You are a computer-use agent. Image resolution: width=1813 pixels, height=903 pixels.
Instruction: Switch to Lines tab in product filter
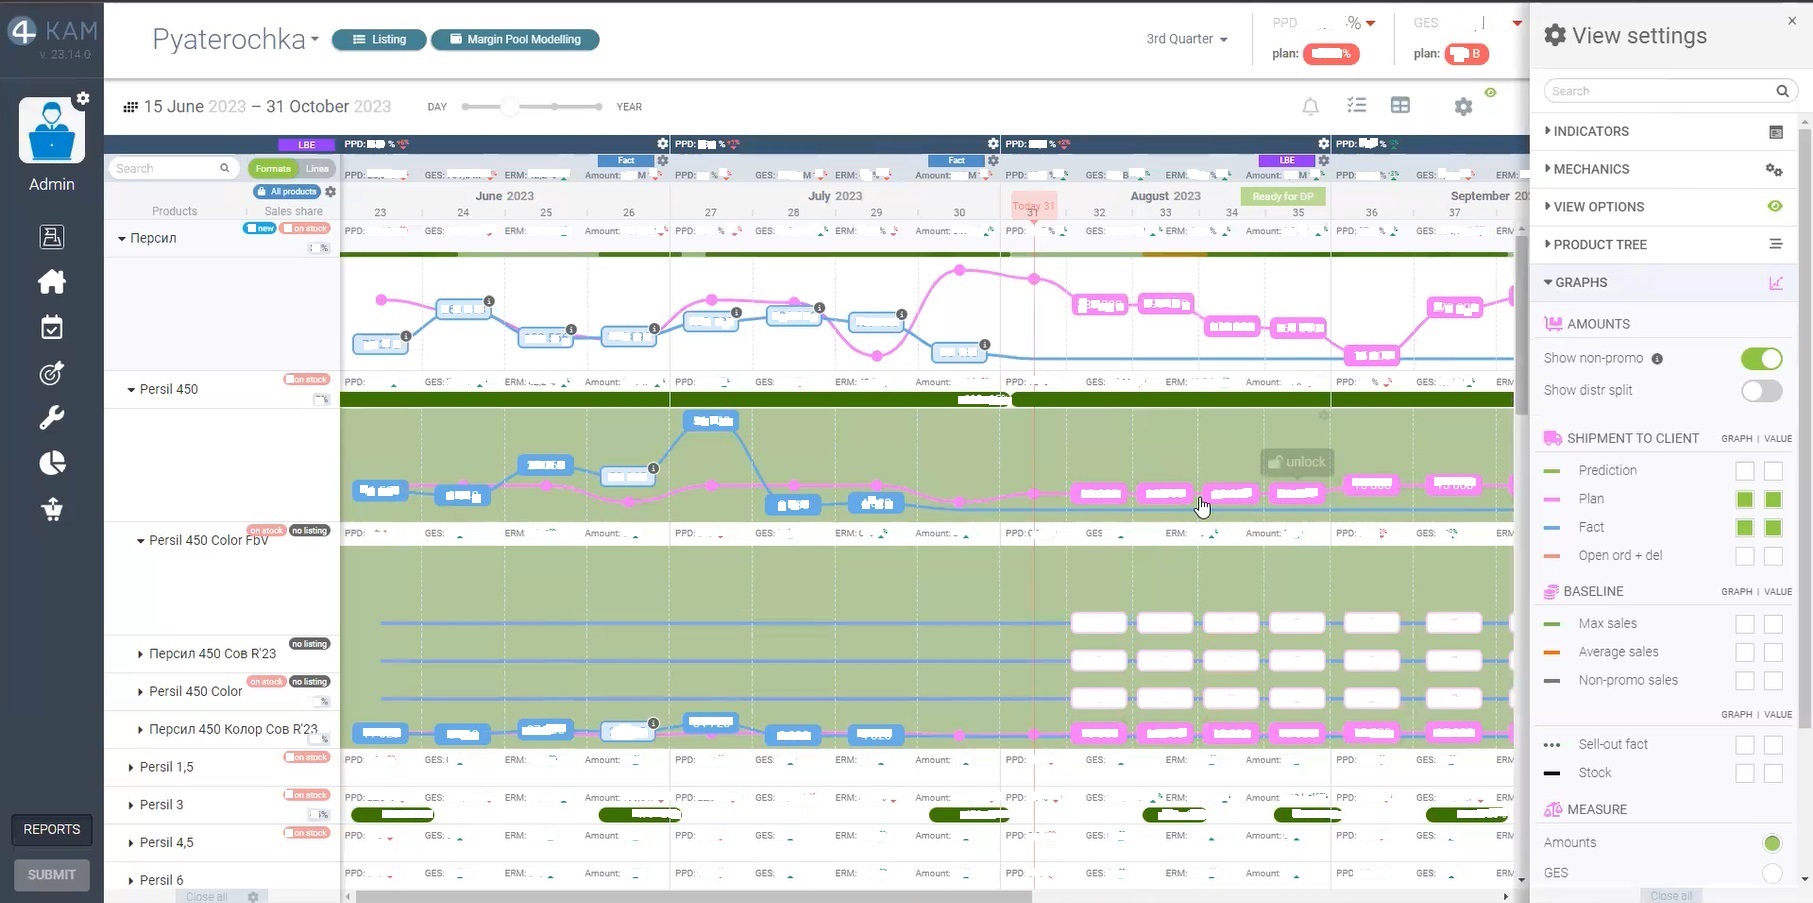point(317,169)
